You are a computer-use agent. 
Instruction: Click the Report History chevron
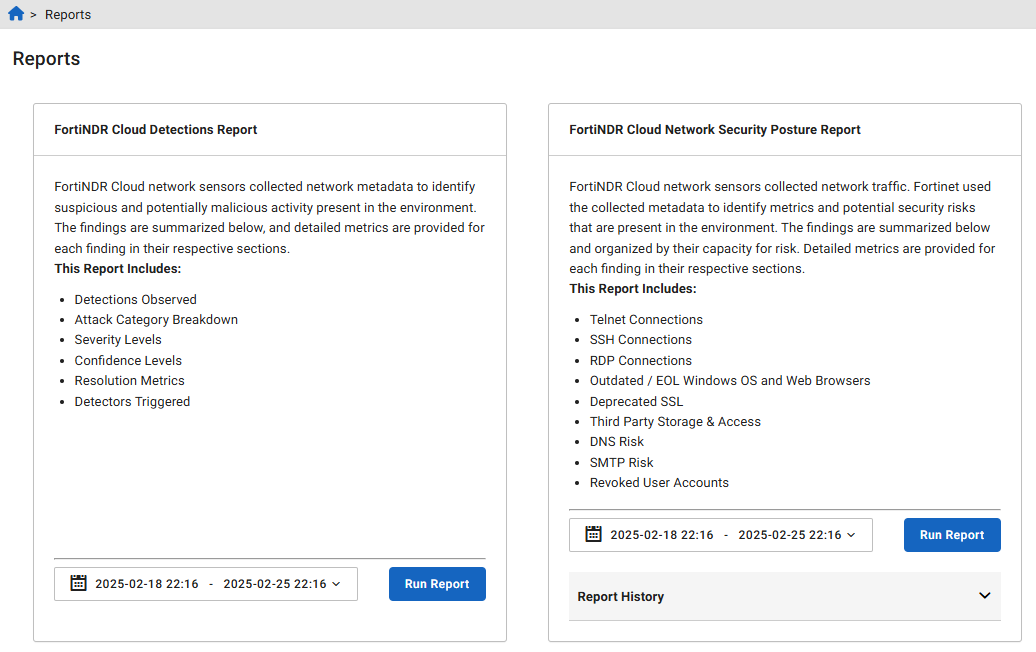coord(987,595)
